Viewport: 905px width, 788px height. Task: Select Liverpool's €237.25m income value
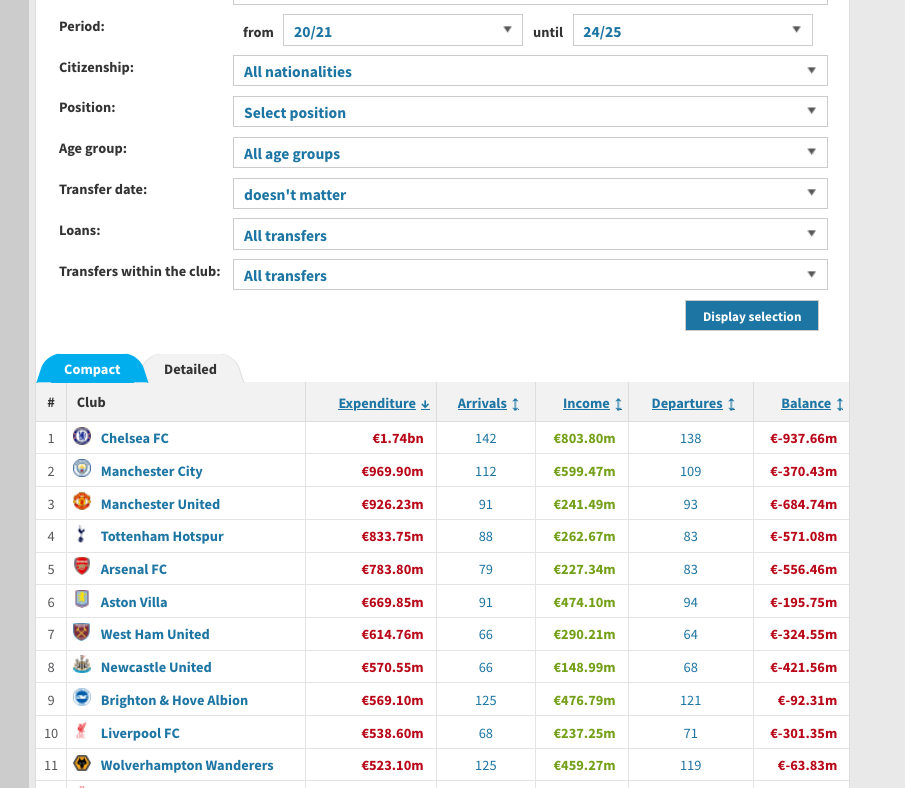[x=584, y=733]
